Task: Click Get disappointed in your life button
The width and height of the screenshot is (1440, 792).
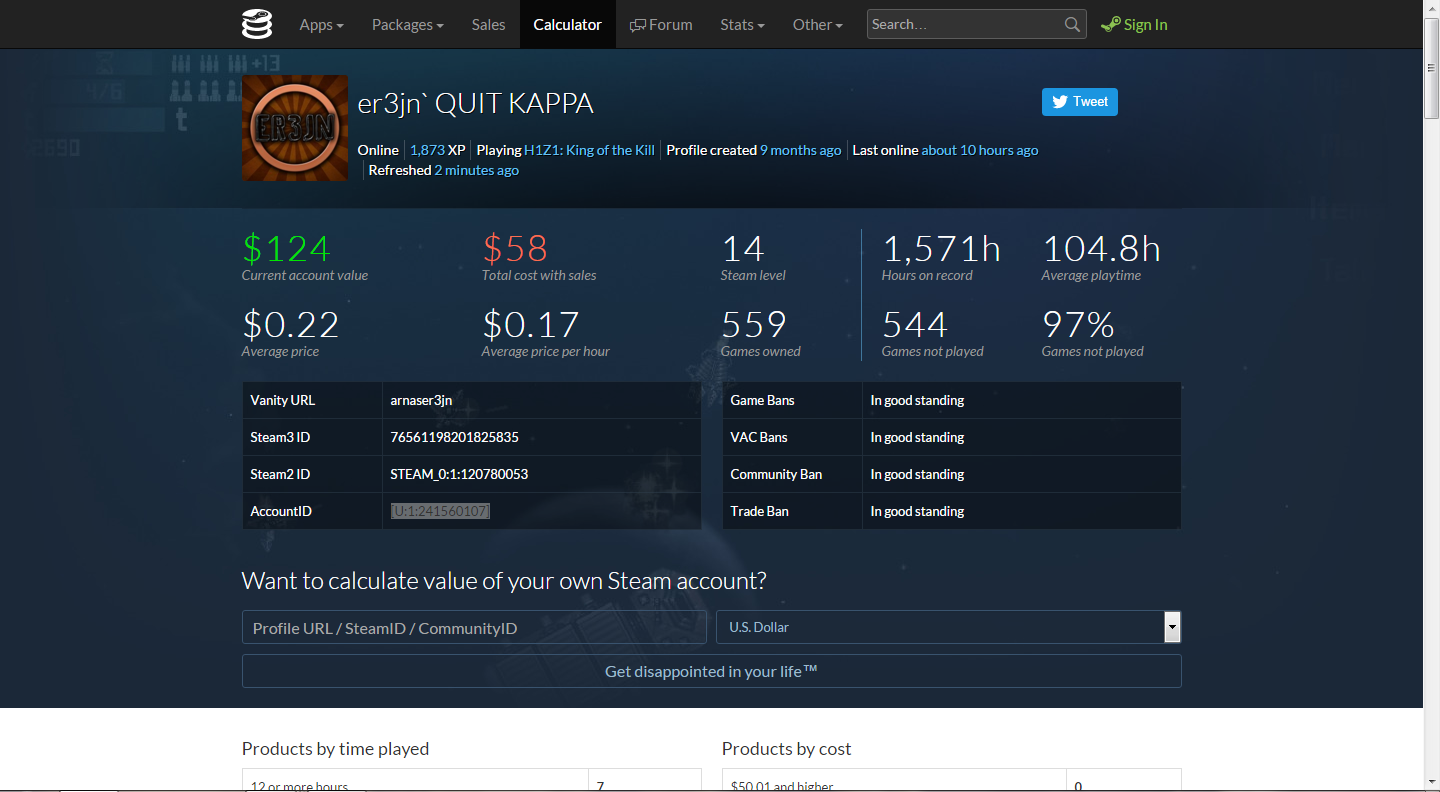Action: click(x=712, y=671)
